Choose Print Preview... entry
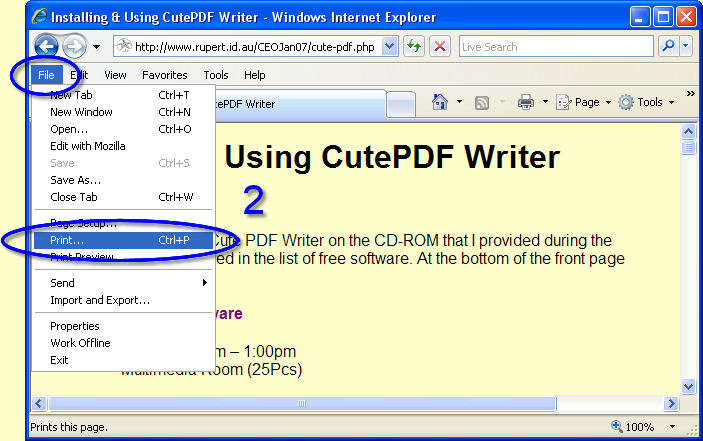Screen dimensions: 703x441 pos(122,257)
